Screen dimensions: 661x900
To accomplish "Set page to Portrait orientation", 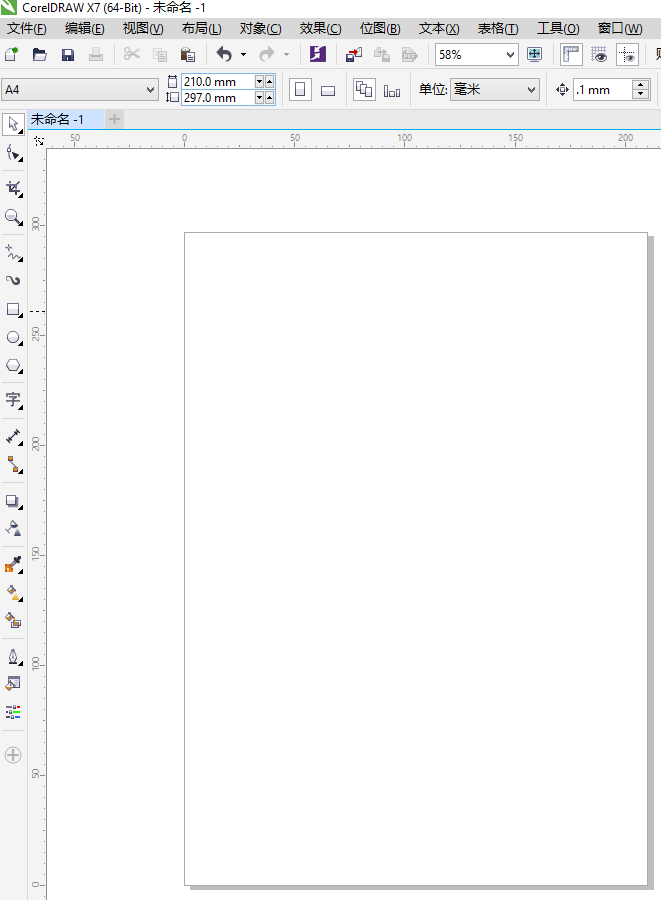I will (x=300, y=90).
